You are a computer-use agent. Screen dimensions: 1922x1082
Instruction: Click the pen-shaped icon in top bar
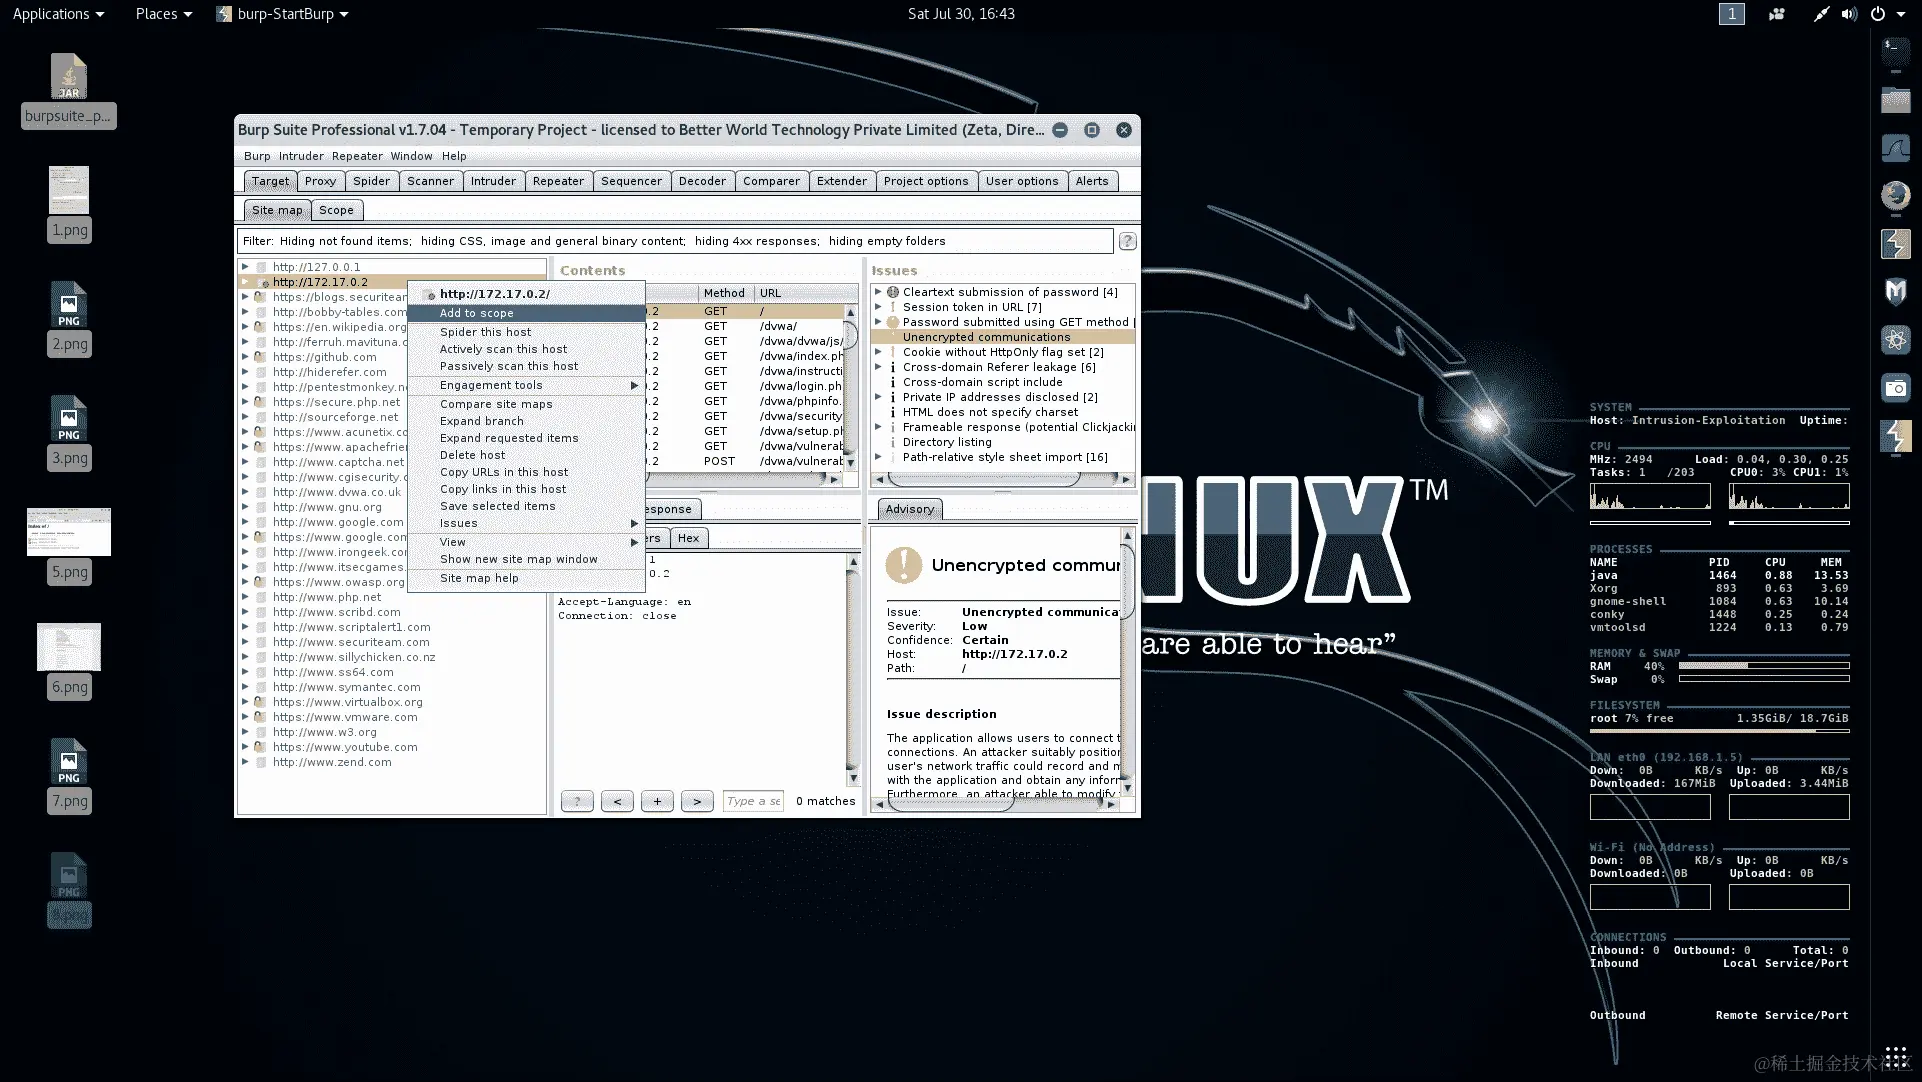(x=1820, y=14)
